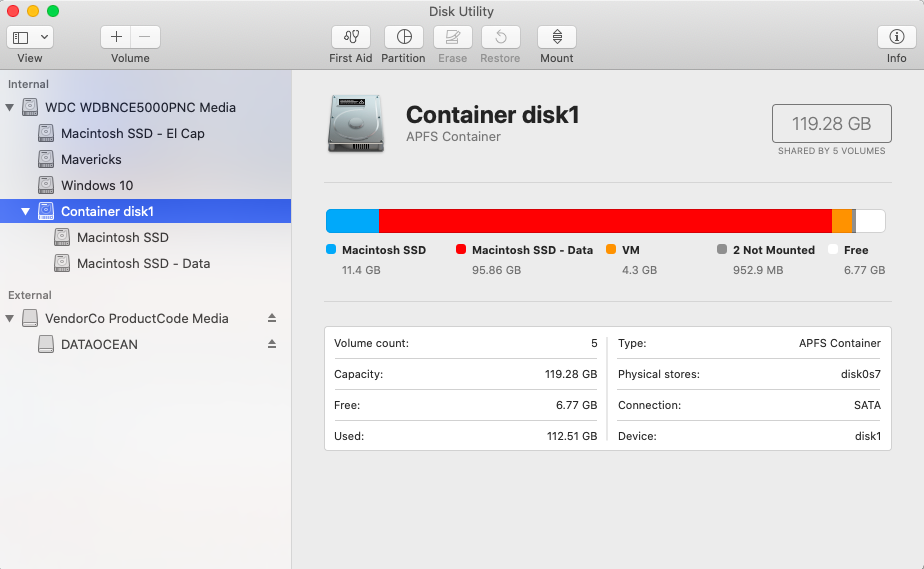Image resolution: width=924 pixels, height=569 pixels.
Task: Click the Erase toolbar icon
Action: [x=453, y=37]
